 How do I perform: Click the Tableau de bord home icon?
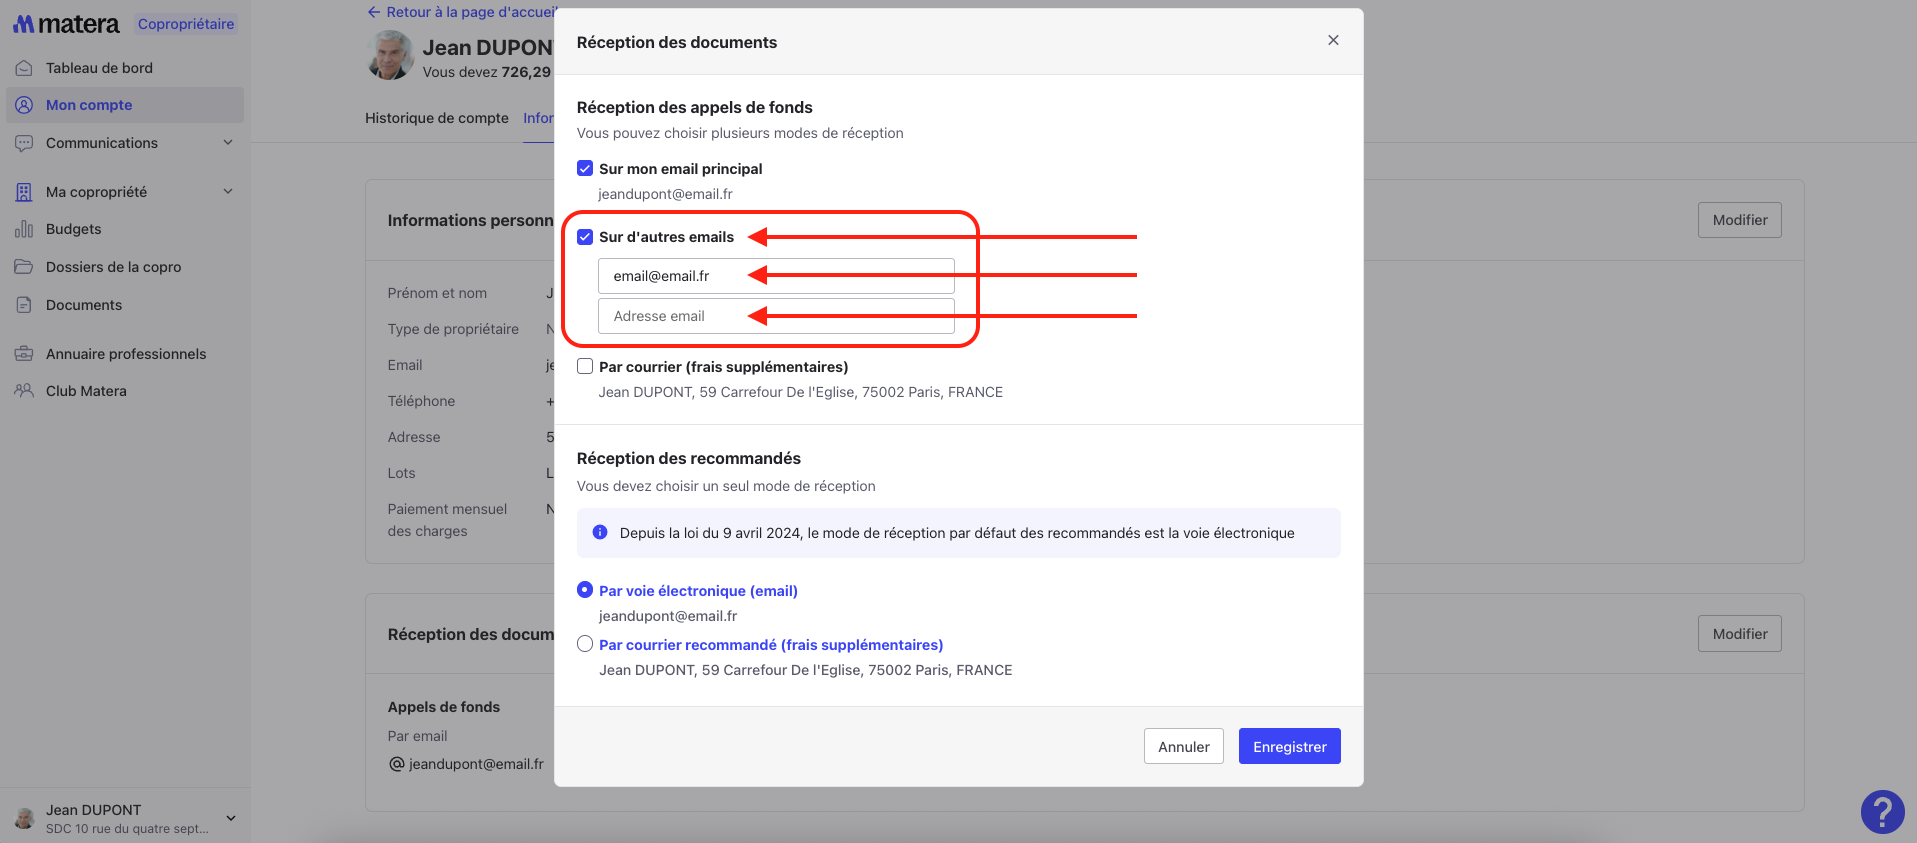tap(24, 68)
